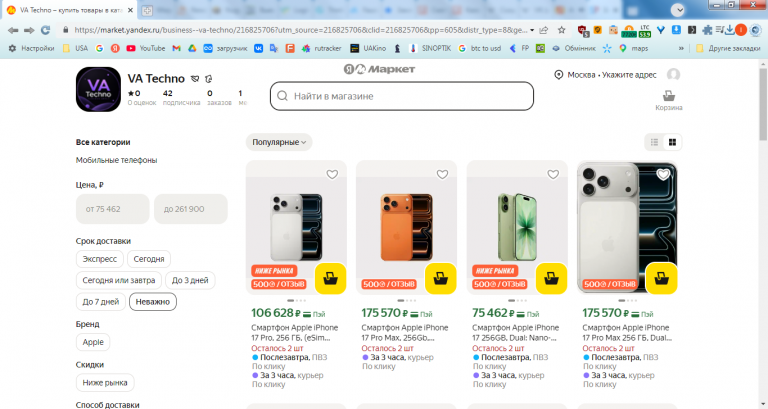Choose the До 3 дней delivery option
This screenshot has height=409, width=768.
(x=190, y=280)
